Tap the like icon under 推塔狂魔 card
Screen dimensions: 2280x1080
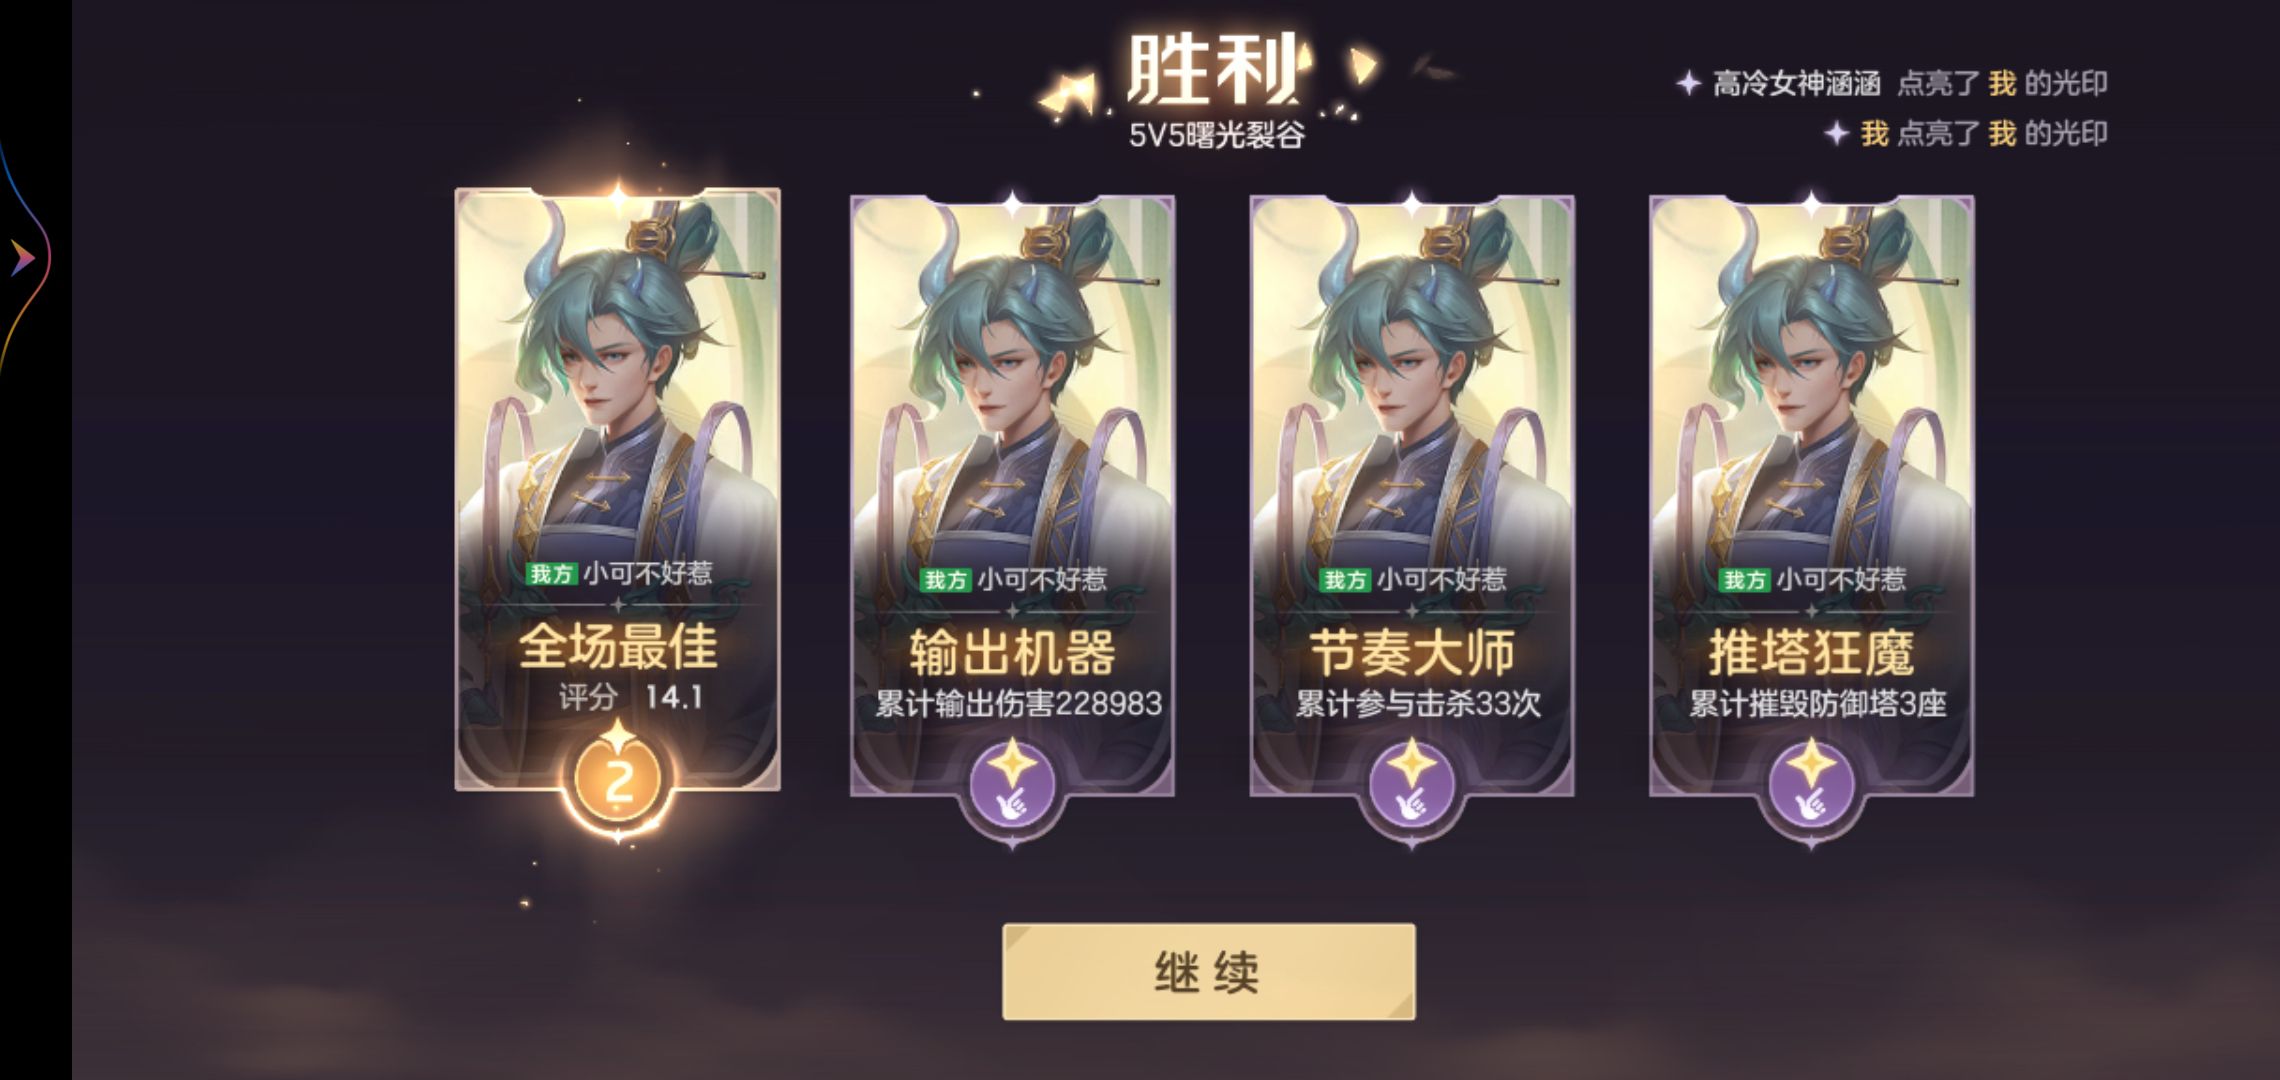click(x=1811, y=784)
